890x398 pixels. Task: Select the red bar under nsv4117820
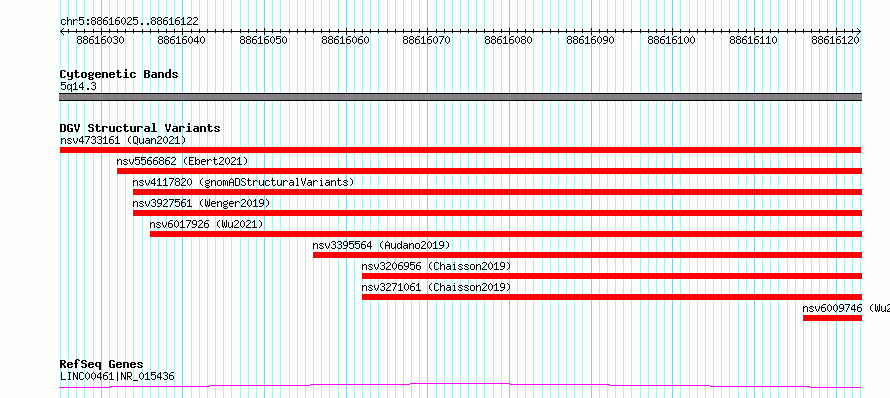coord(497,192)
